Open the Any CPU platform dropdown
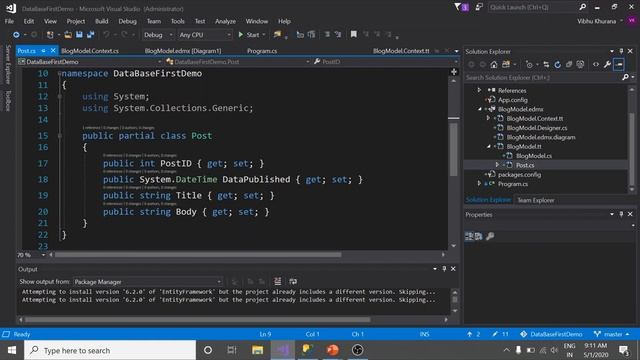The image size is (640, 360). (205, 35)
